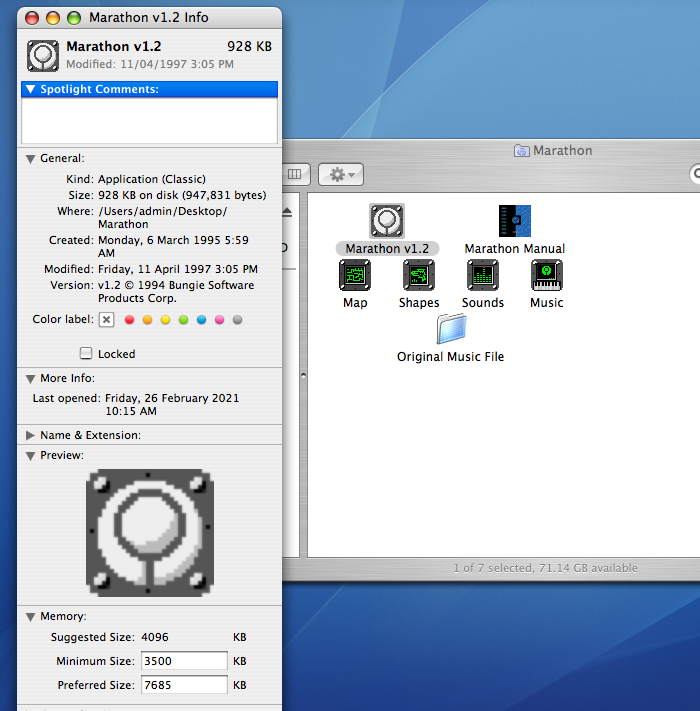Clear the color label with the X

click(x=107, y=320)
